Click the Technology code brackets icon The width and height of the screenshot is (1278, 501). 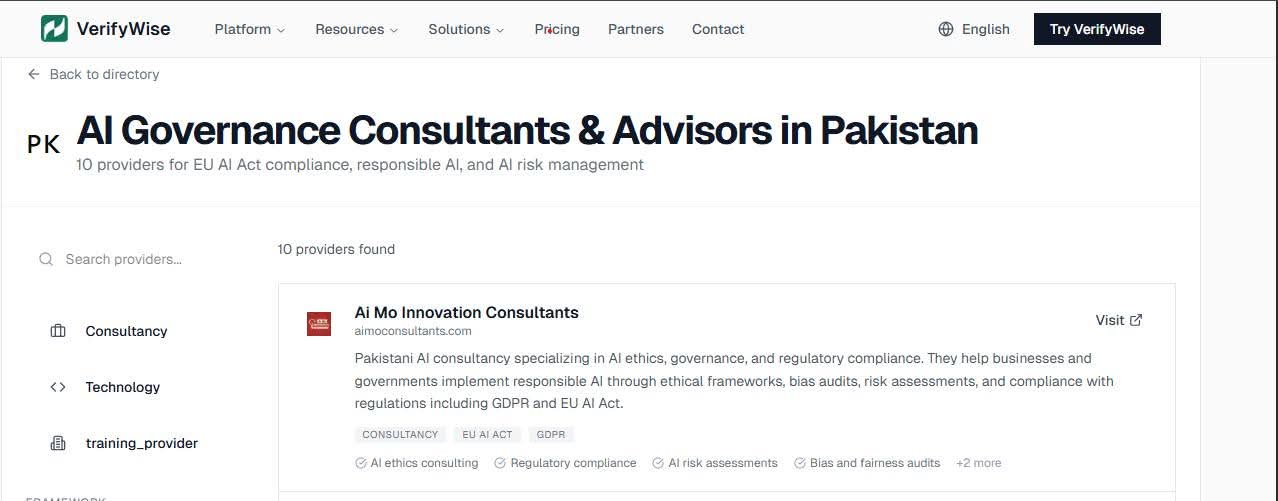tap(58, 387)
